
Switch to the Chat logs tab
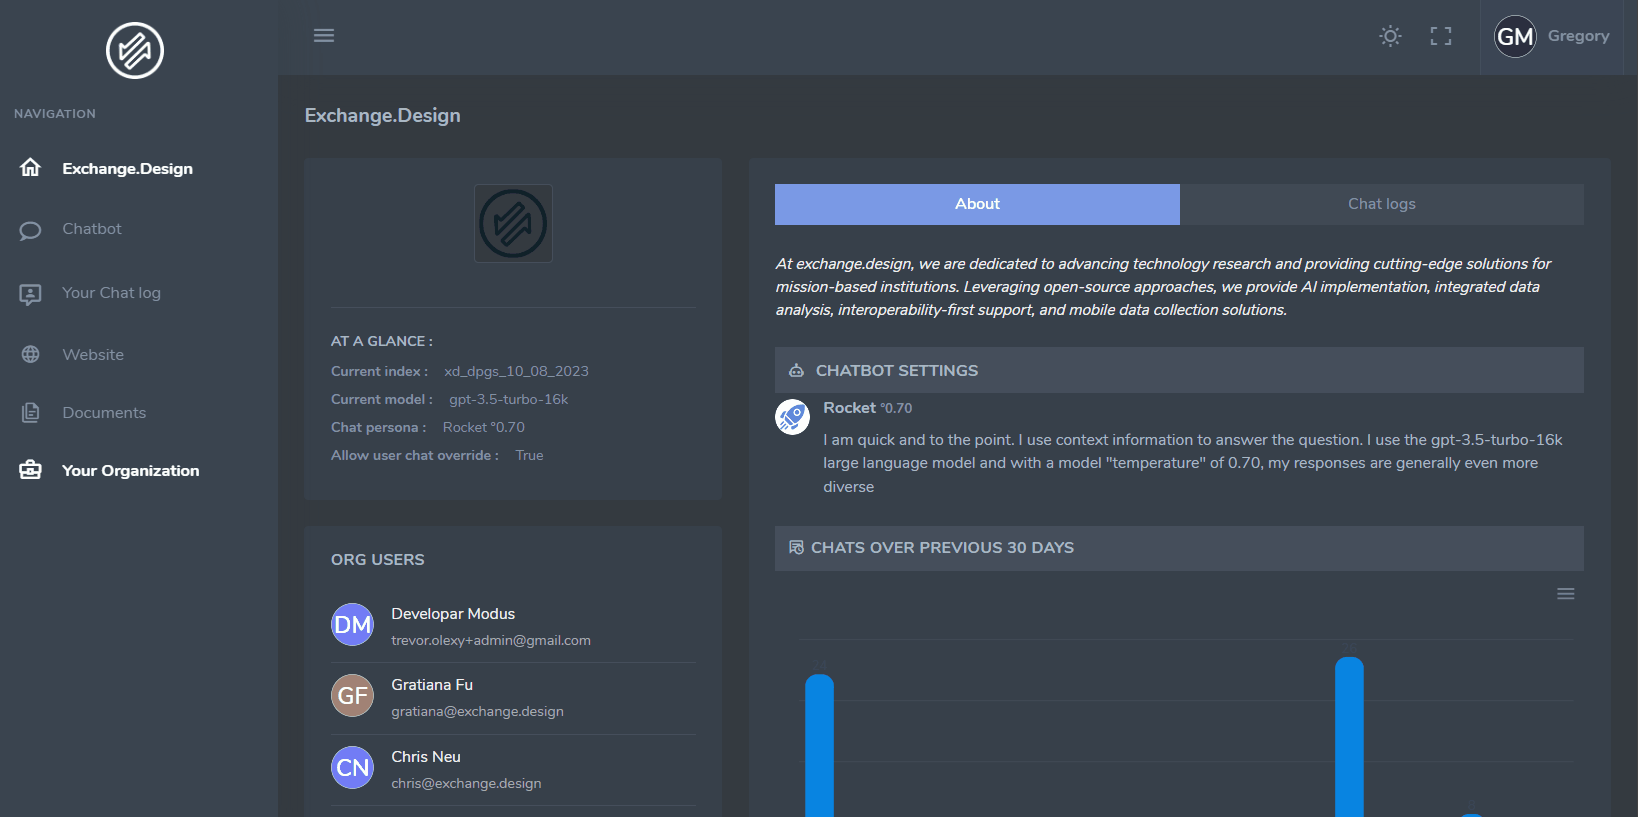(x=1381, y=204)
